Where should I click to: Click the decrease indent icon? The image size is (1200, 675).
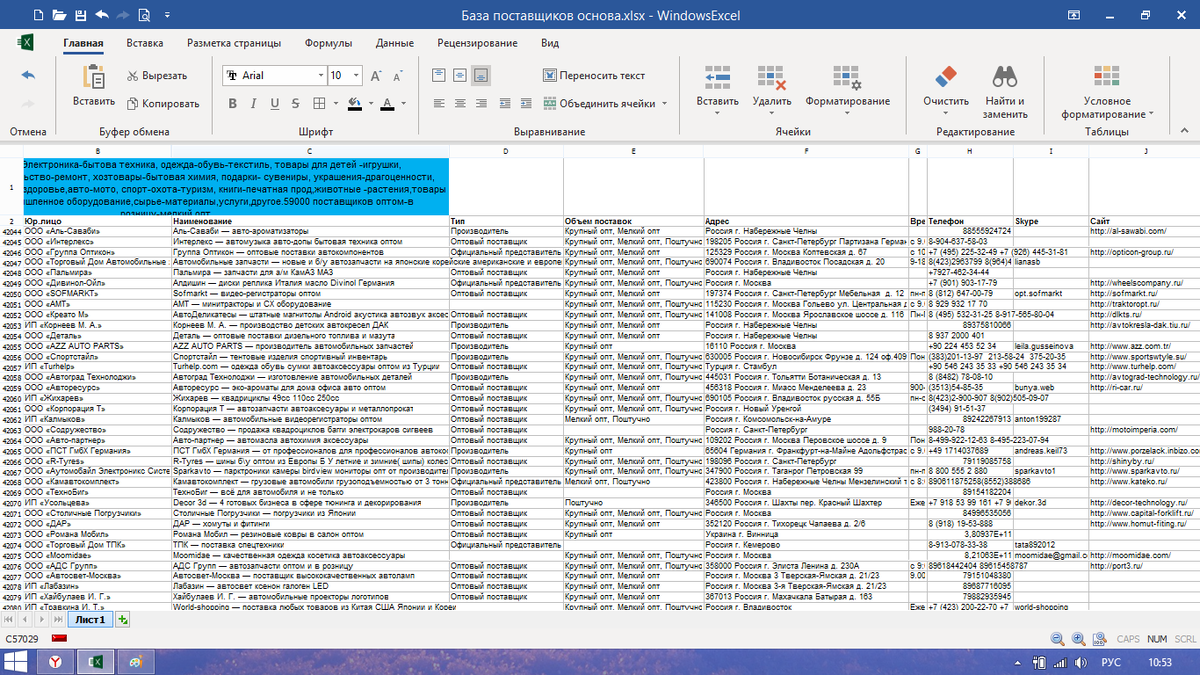click(x=506, y=103)
